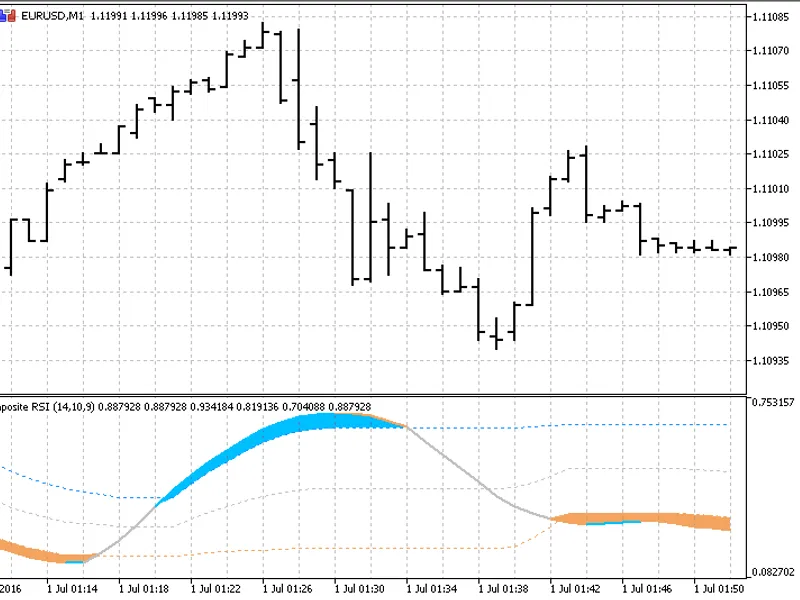This screenshot has height=600, width=800.
Task: Click the 1.10935 price label
Action: [x=770, y=361]
